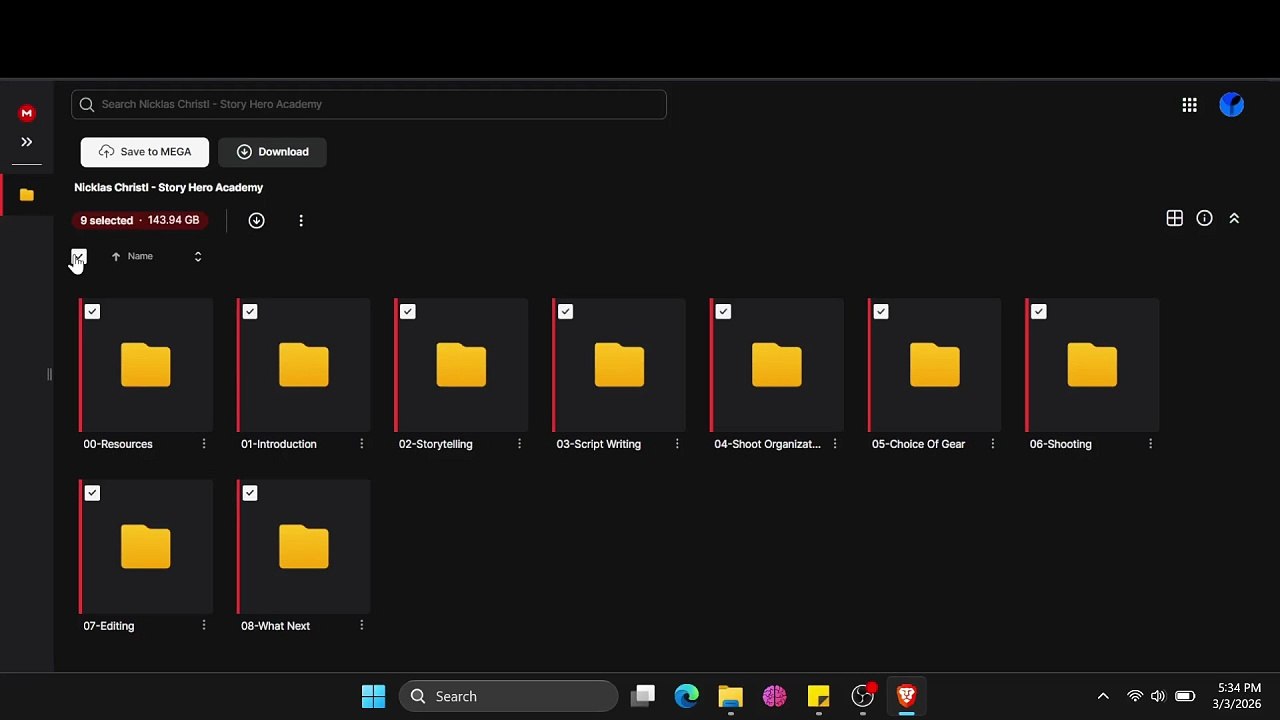Uncheck the 04-Shoot Organization folder checkbox

(723, 312)
